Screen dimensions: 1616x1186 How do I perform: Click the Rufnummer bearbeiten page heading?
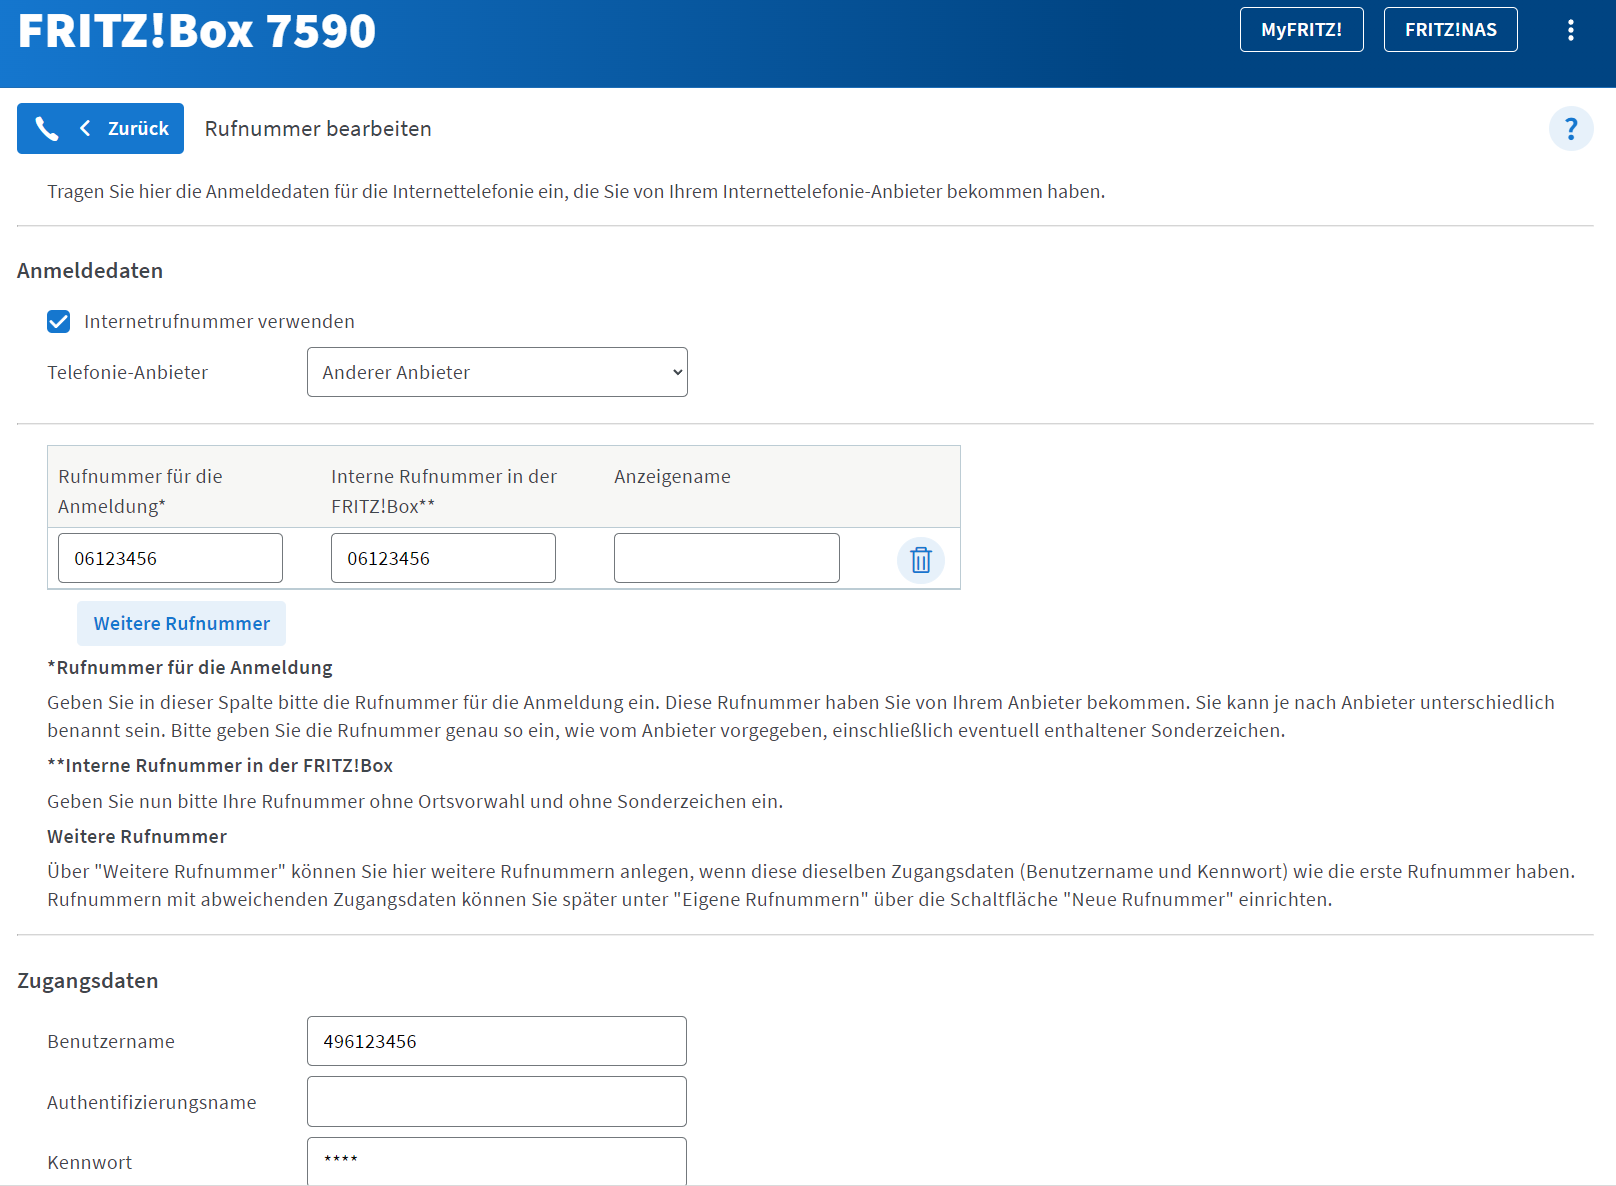[x=318, y=129]
